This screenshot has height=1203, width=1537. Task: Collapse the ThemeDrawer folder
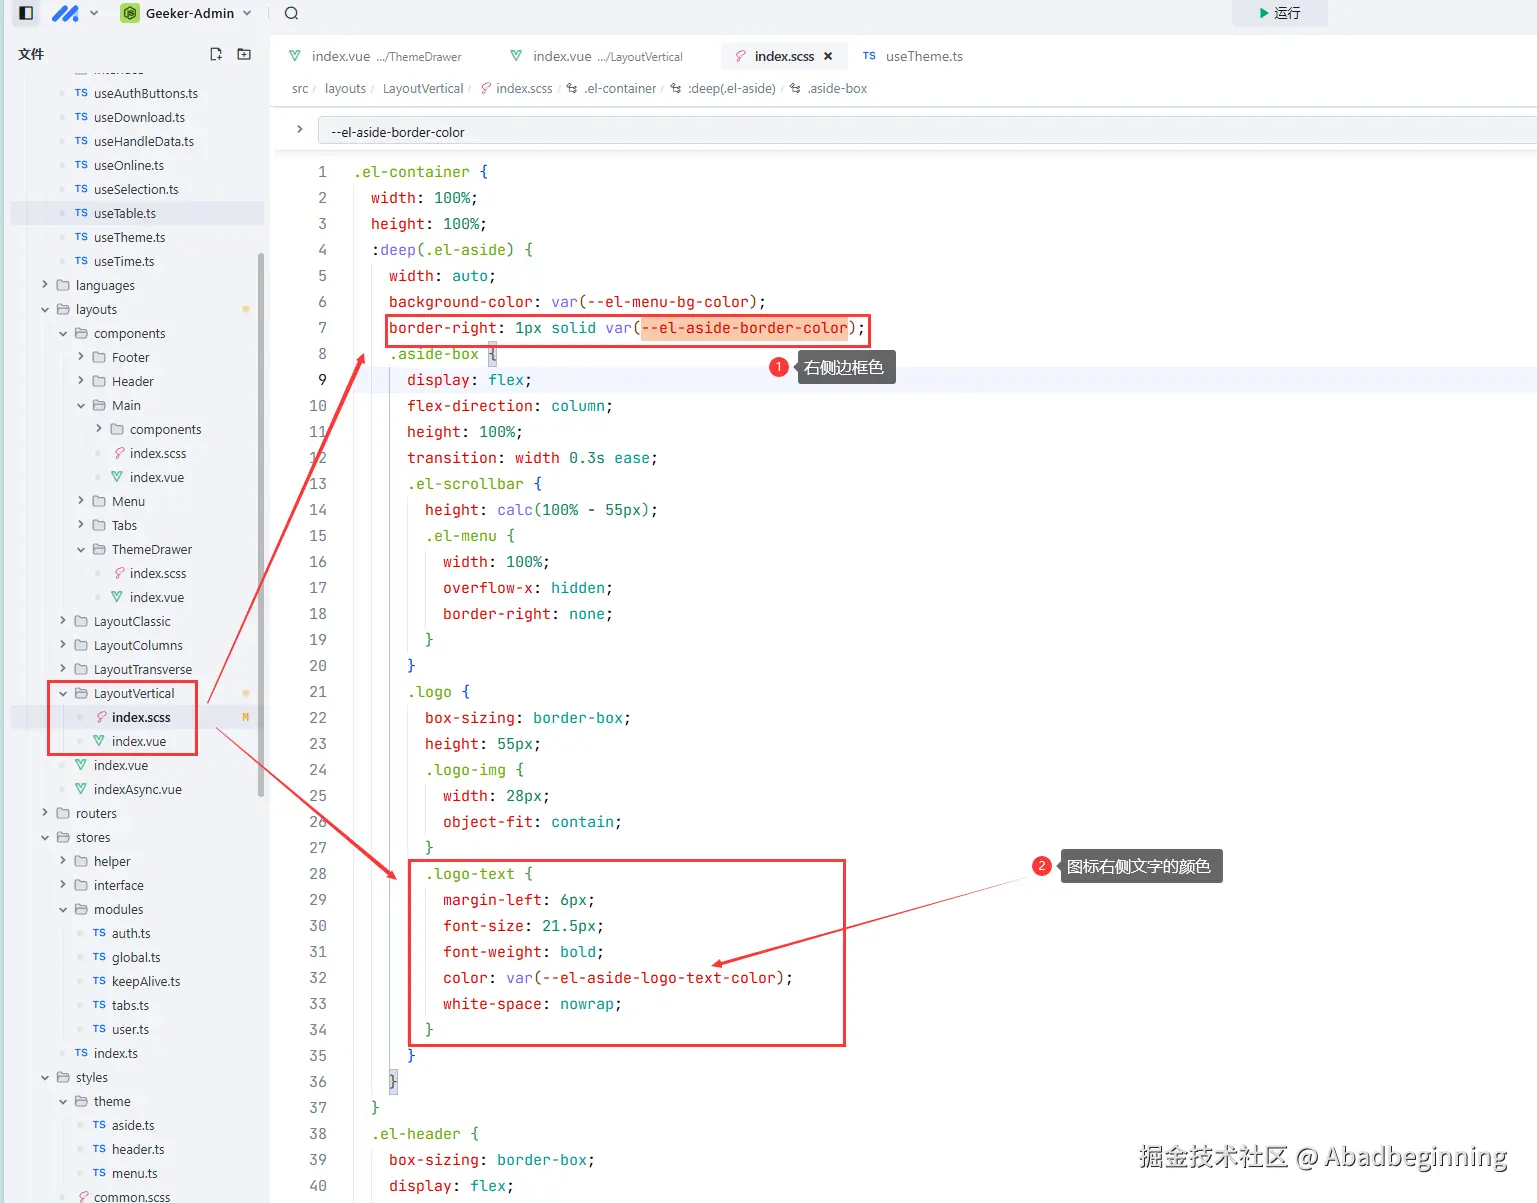point(151,549)
